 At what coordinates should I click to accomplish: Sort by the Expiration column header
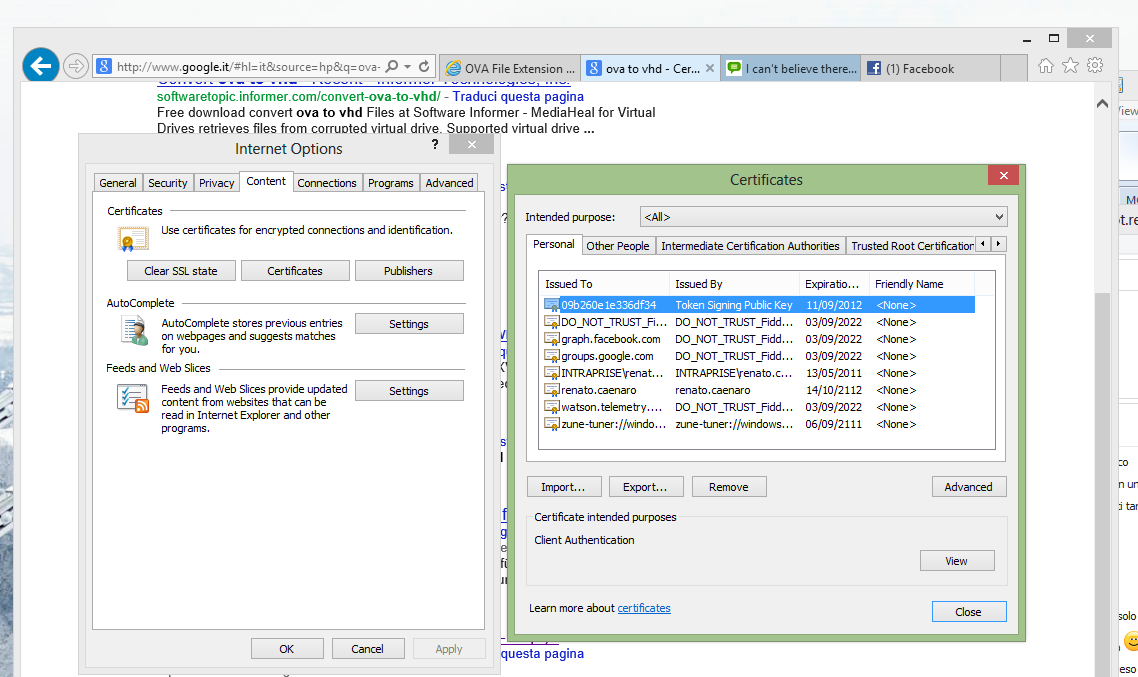834,284
